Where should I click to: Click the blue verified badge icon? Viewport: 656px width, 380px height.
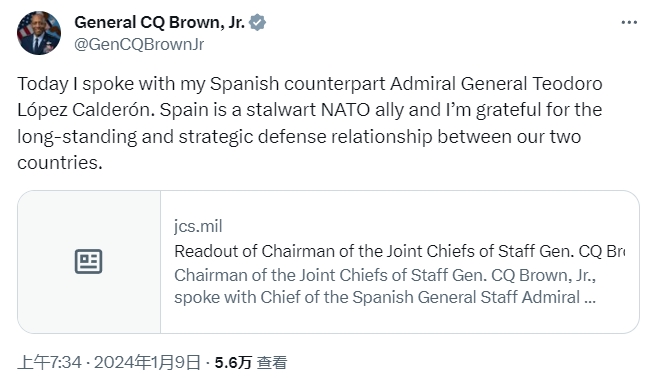click(x=257, y=22)
